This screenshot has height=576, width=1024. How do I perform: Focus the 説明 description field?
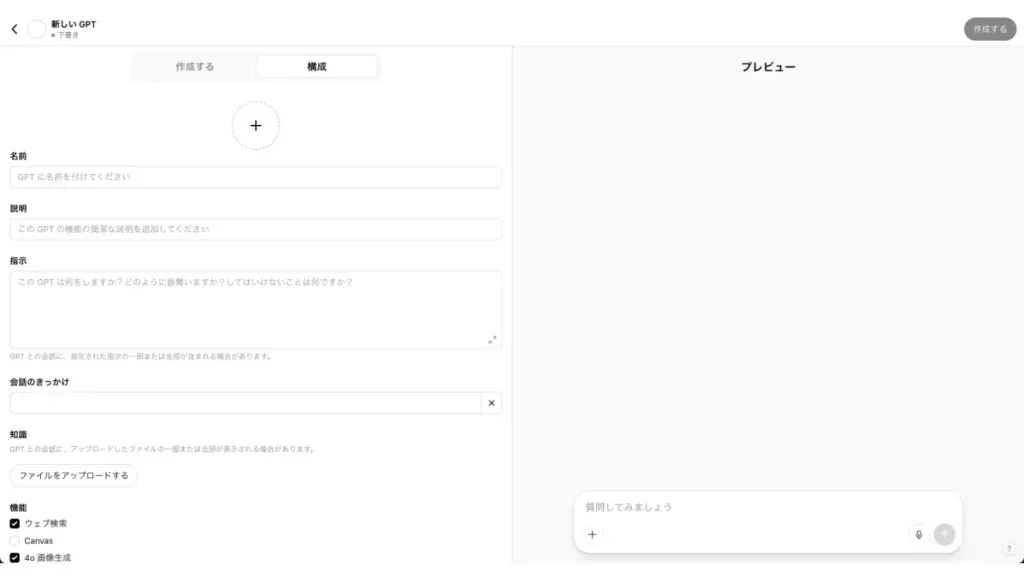click(255, 229)
